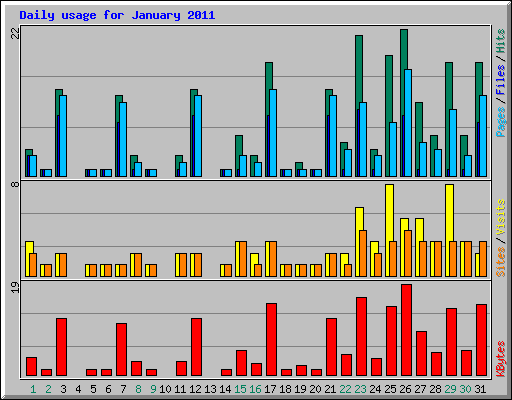Image resolution: width=512 pixels, height=400 pixels.
Task: Click the day 13 axis label
Action: pos(210,389)
